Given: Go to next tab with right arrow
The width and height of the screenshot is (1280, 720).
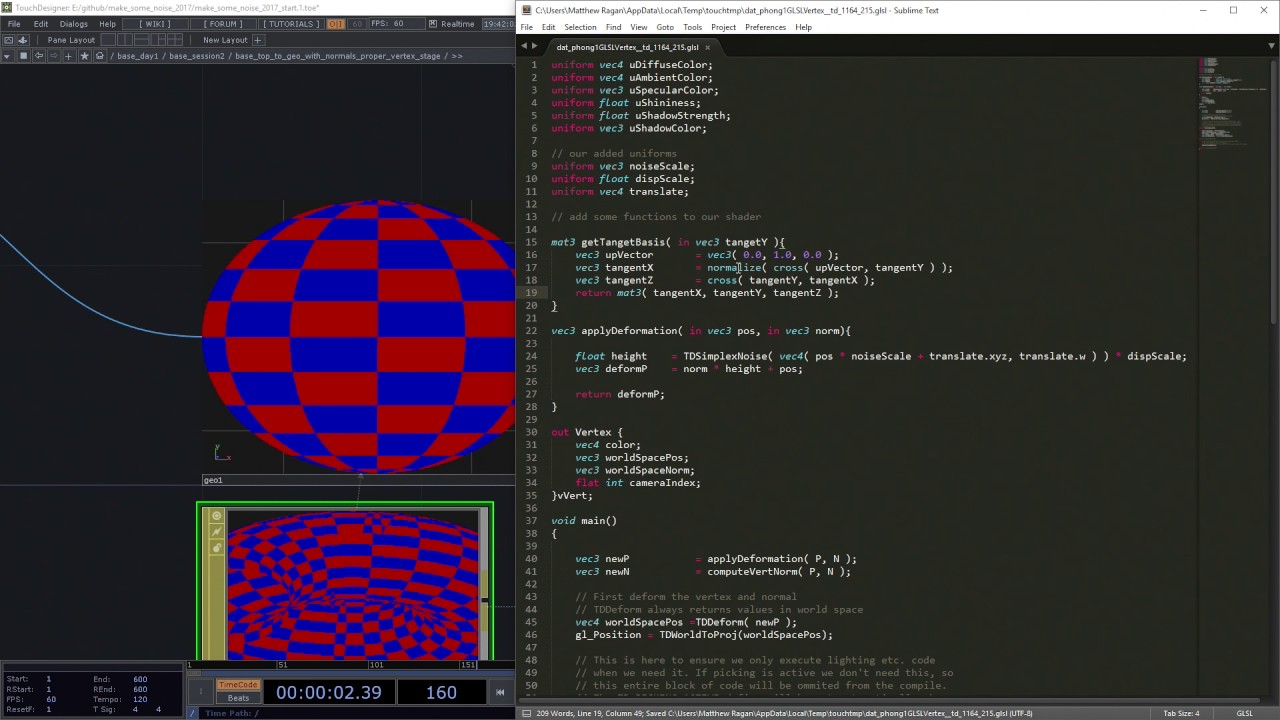Looking at the screenshot, I should tap(534, 47).
